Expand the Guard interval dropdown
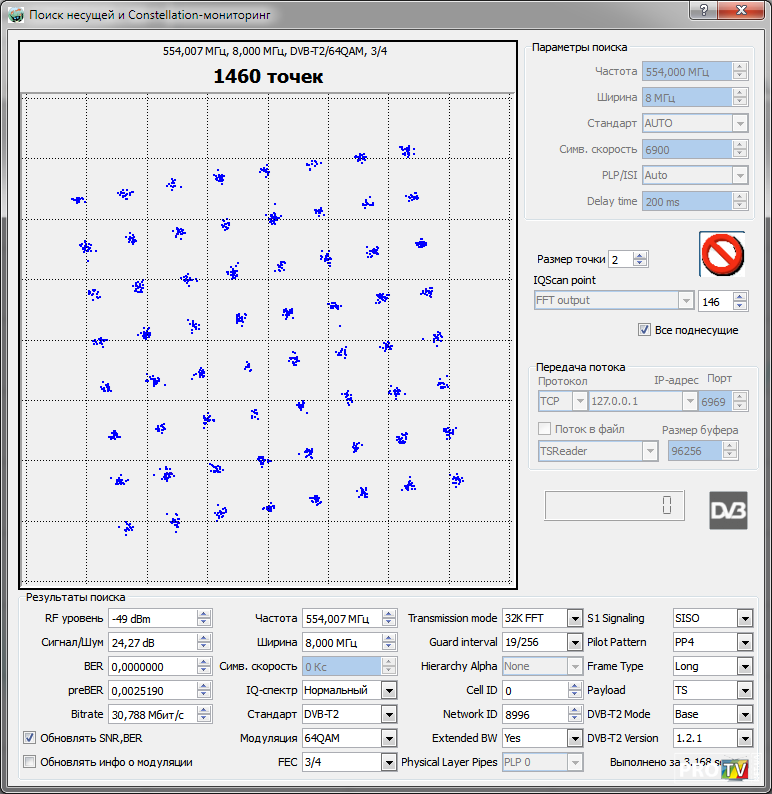The height and width of the screenshot is (794, 772). tap(574, 642)
